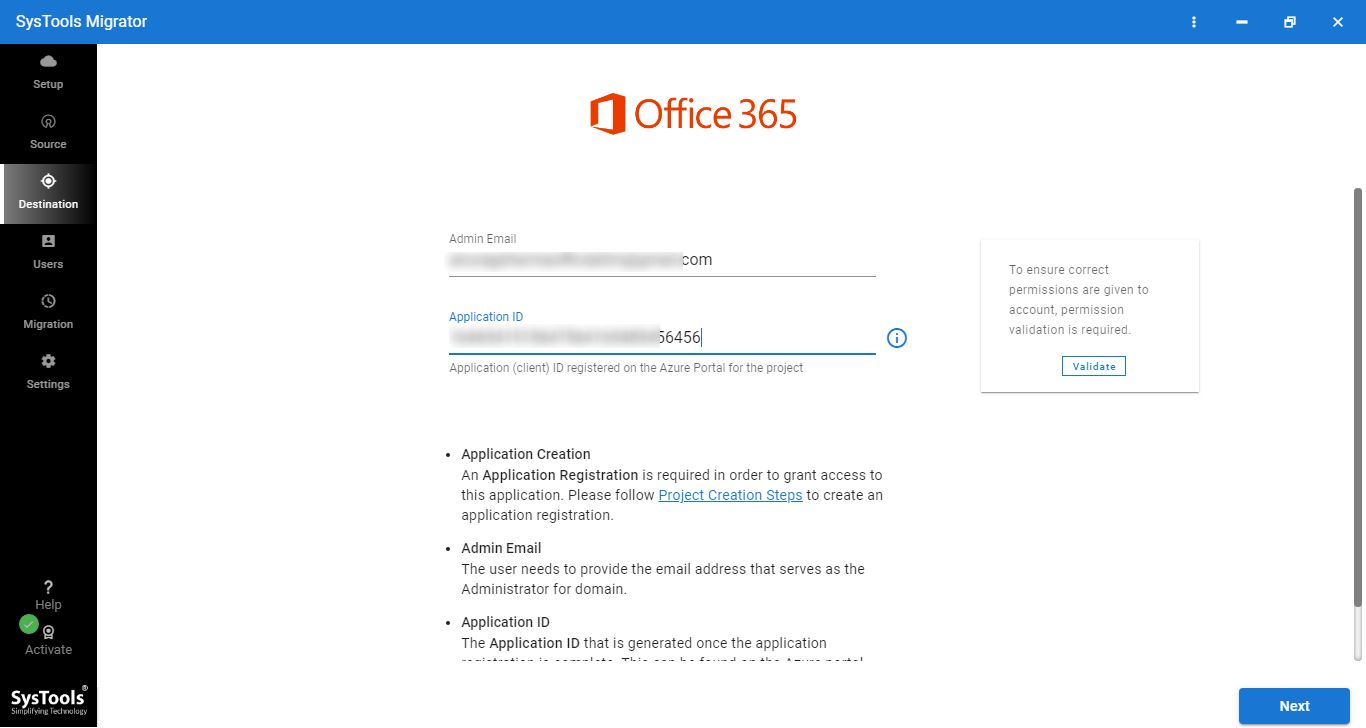Minimize the SysTools Migrator window

coord(1242,22)
